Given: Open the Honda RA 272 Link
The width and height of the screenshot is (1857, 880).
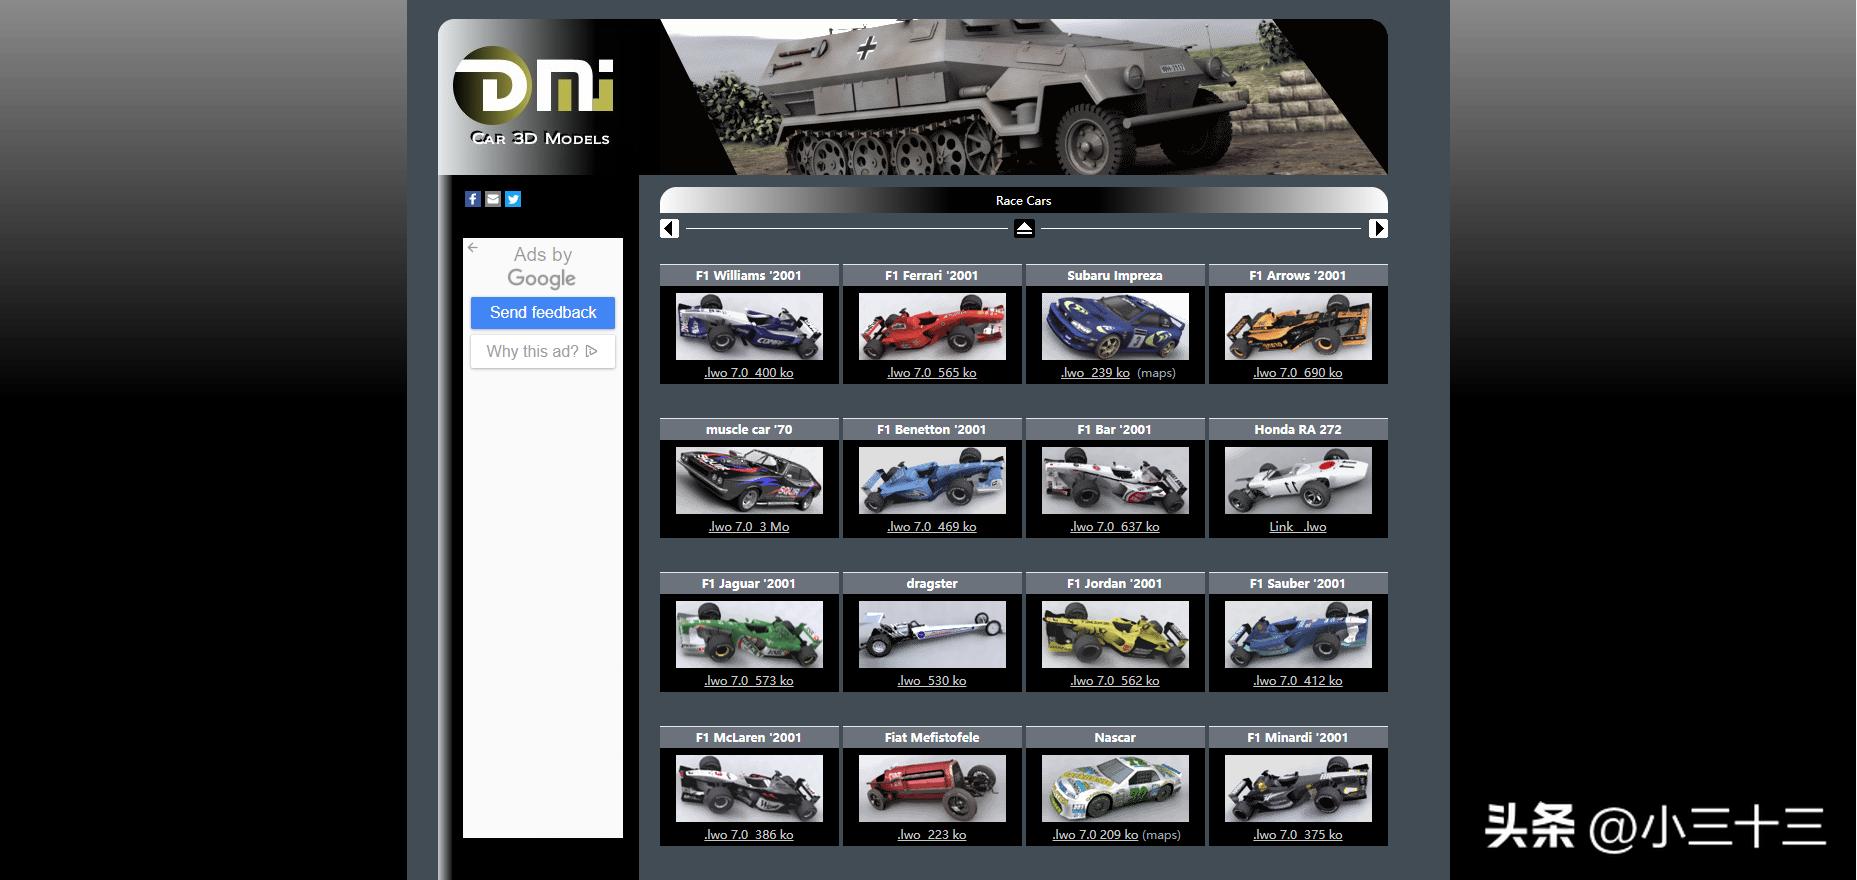Looking at the screenshot, I should [x=1281, y=527].
